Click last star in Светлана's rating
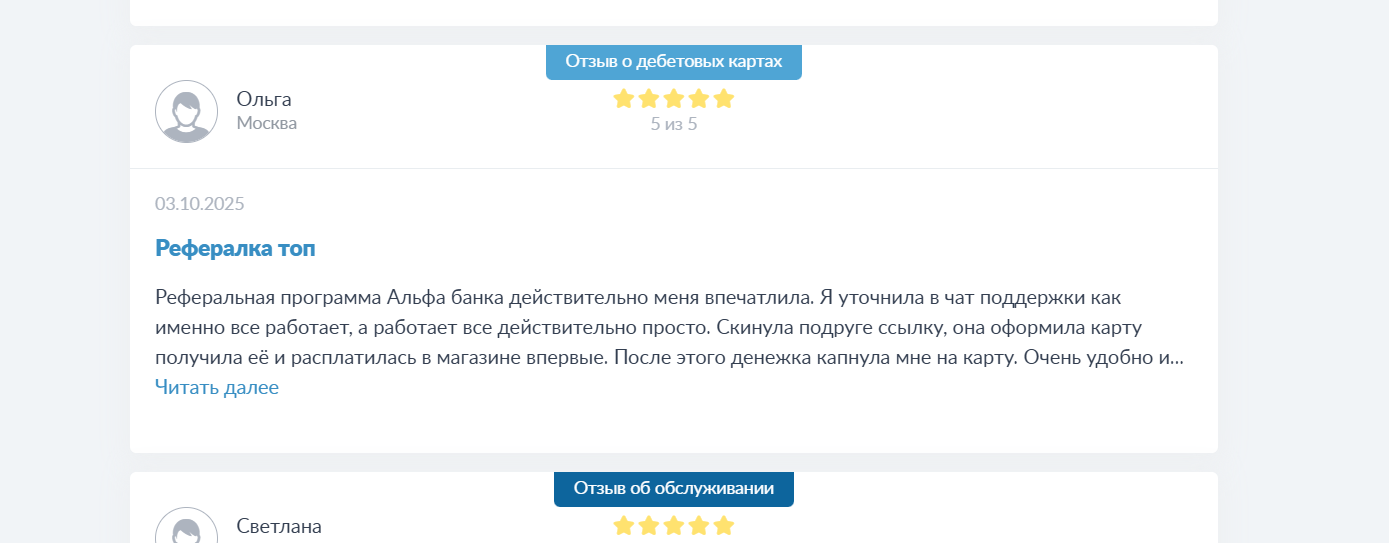This screenshot has height=543, width=1389. (724, 525)
